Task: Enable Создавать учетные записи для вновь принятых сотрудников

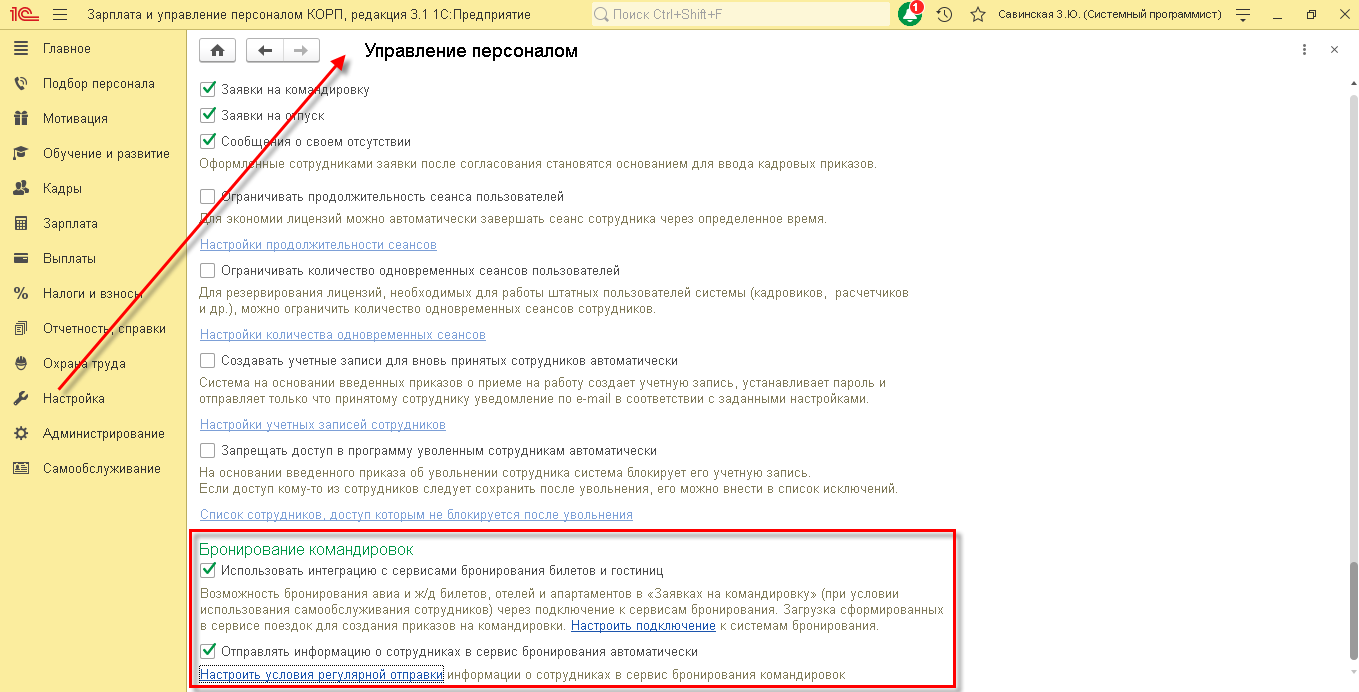Action: click(208, 361)
